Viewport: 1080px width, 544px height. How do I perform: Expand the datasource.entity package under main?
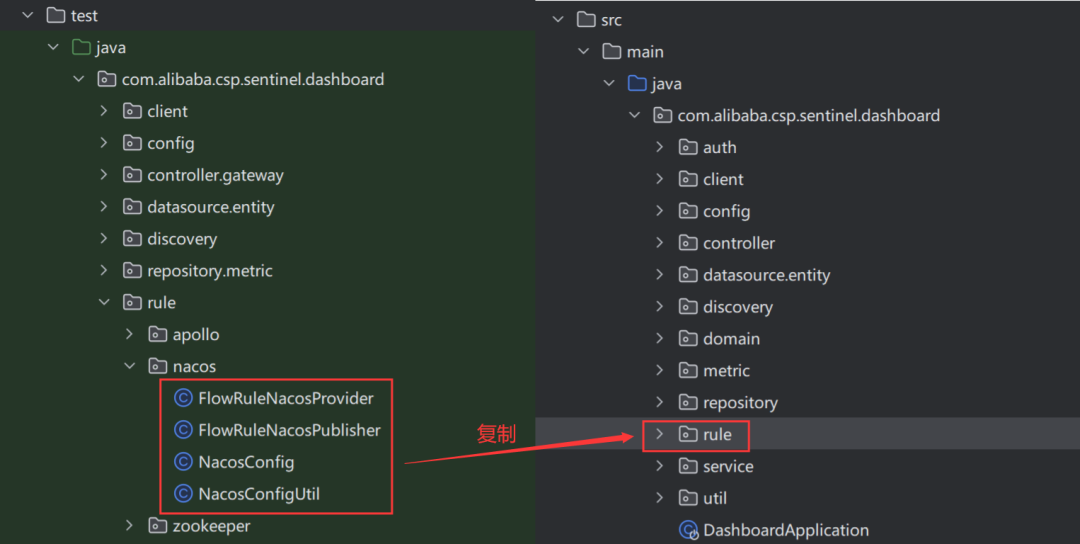click(x=660, y=275)
